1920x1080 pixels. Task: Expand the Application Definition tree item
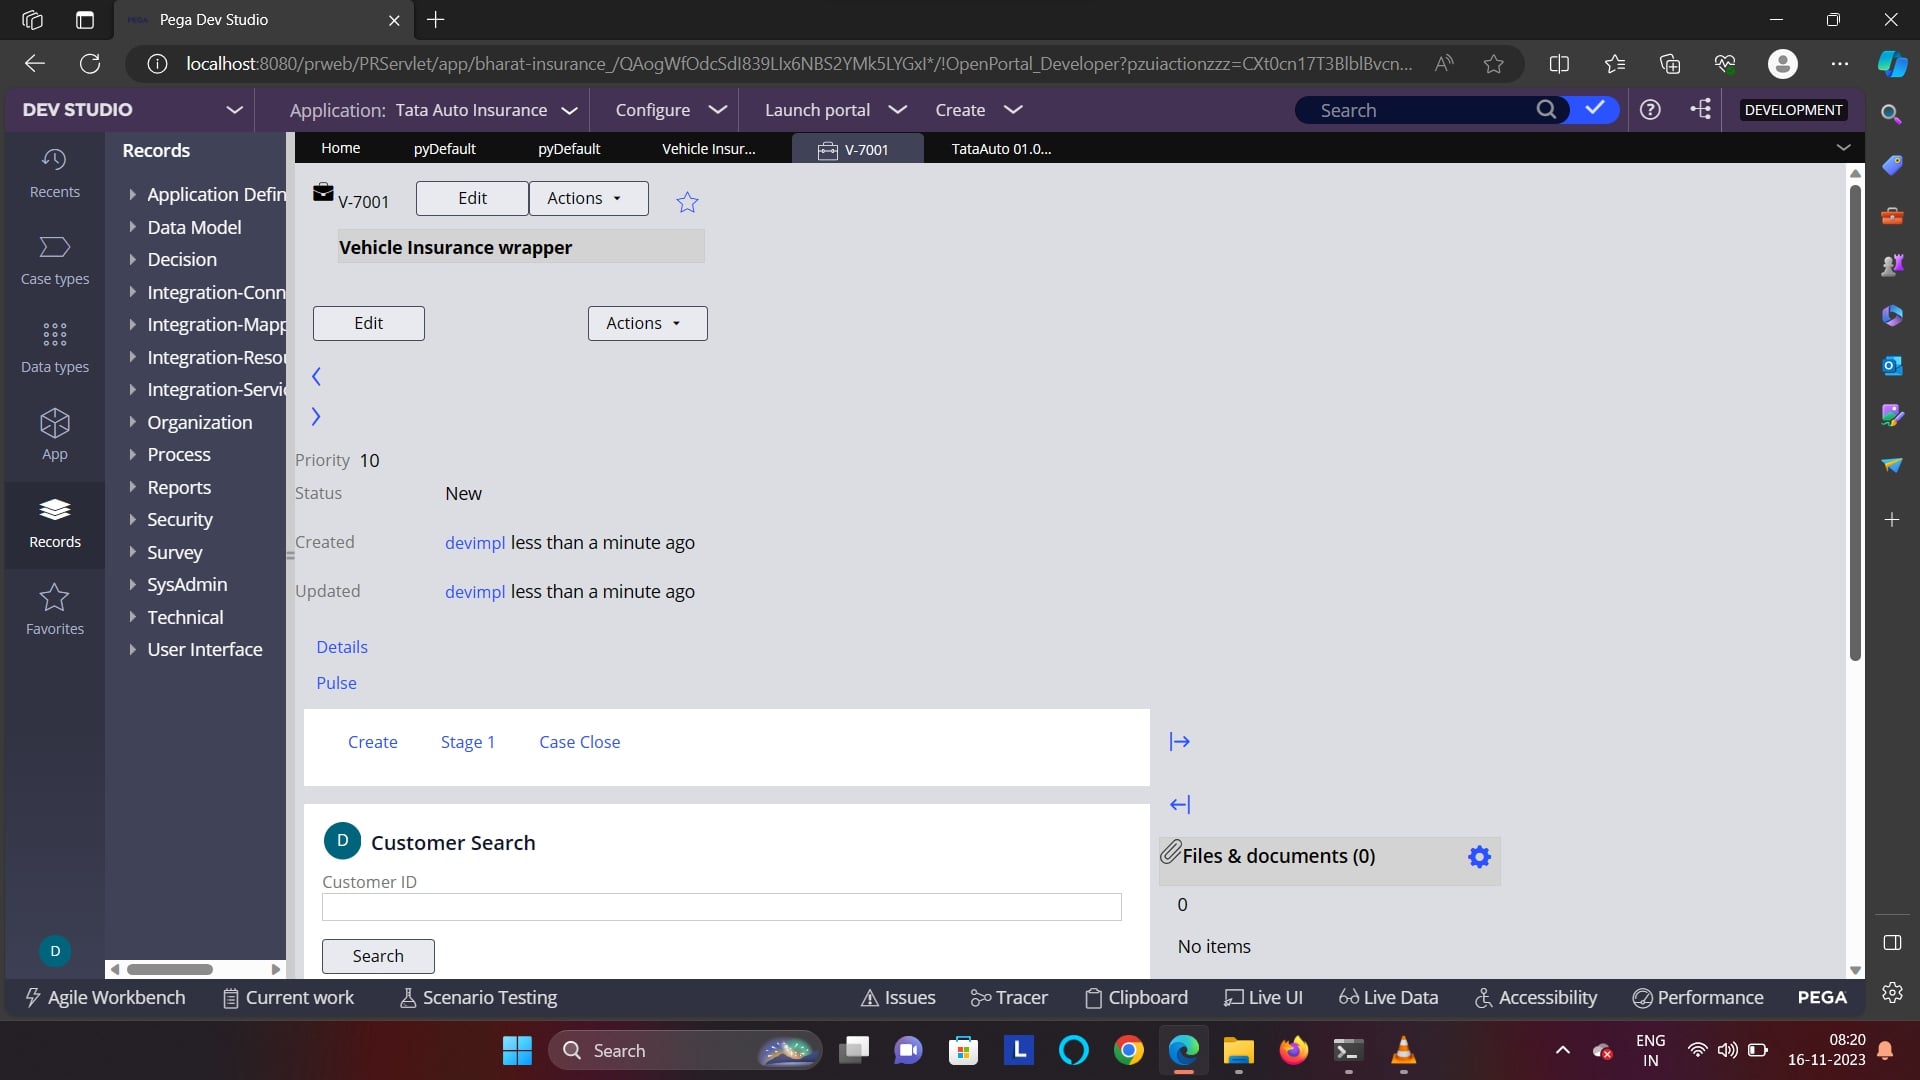(131, 193)
